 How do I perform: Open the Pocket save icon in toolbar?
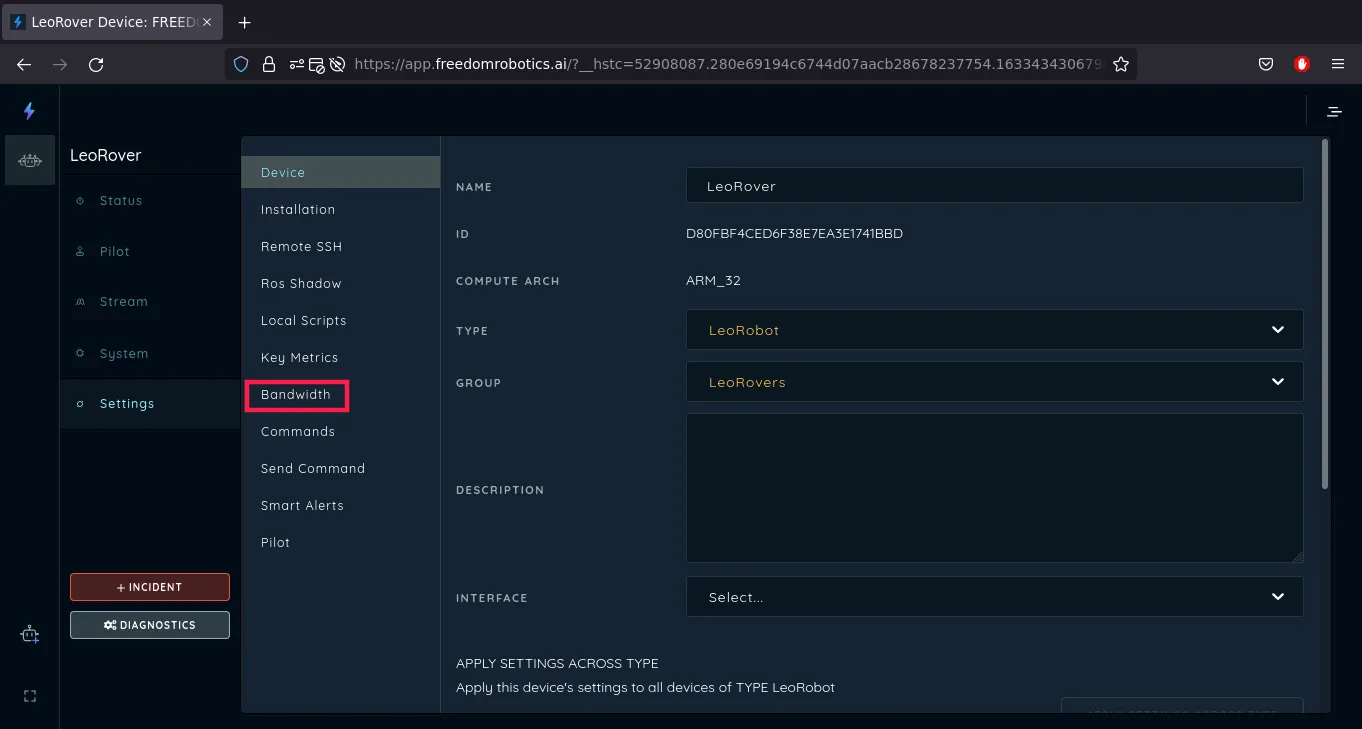(x=1265, y=64)
